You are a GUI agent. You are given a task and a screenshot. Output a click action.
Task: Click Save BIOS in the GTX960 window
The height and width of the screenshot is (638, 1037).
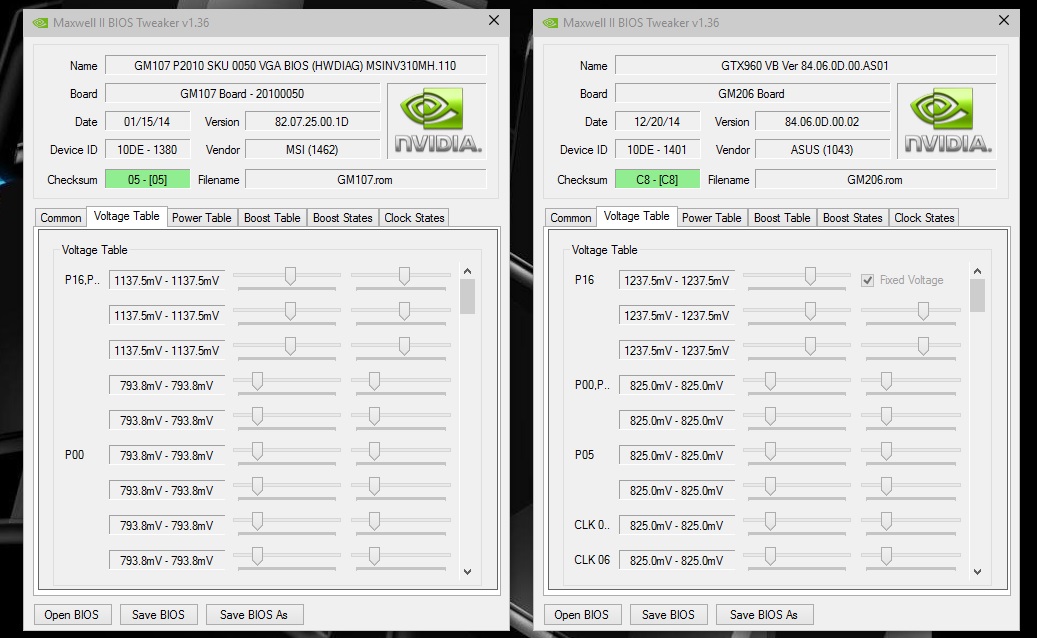[668, 615]
